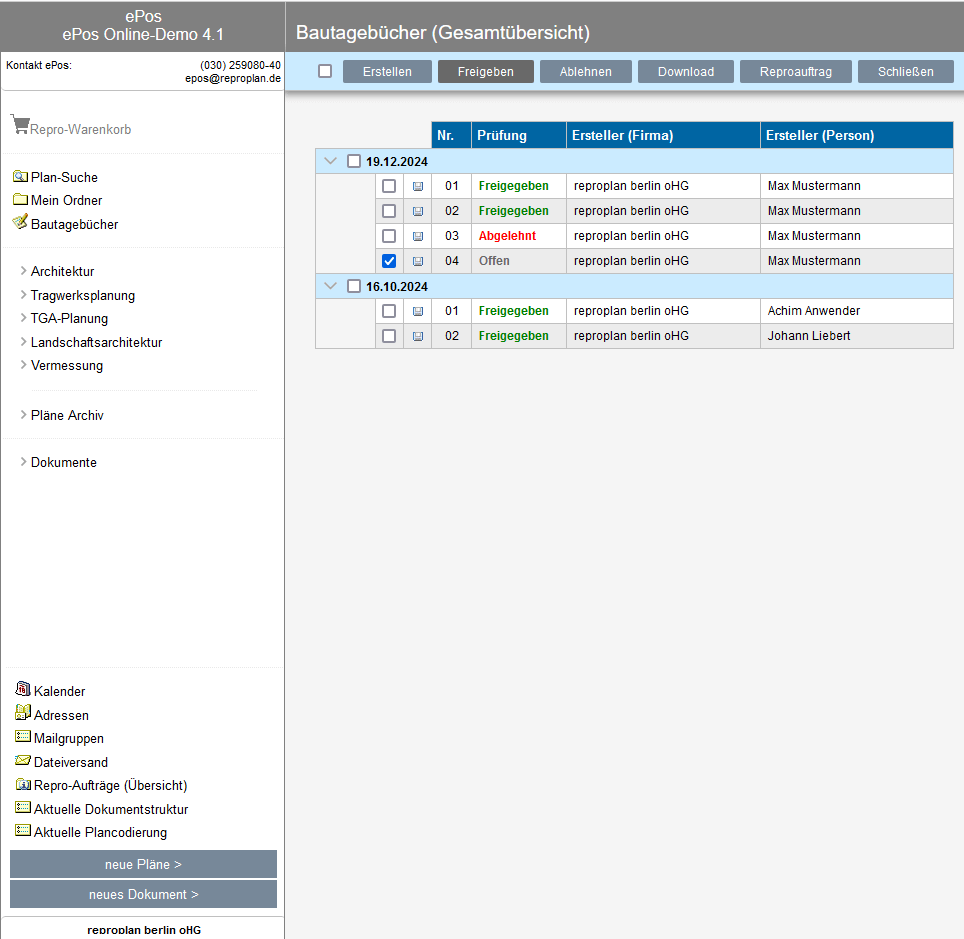Click the Repro-Aufträge (Übersicht) icon
Viewport: 964px width, 939px height.
point(23,785)
